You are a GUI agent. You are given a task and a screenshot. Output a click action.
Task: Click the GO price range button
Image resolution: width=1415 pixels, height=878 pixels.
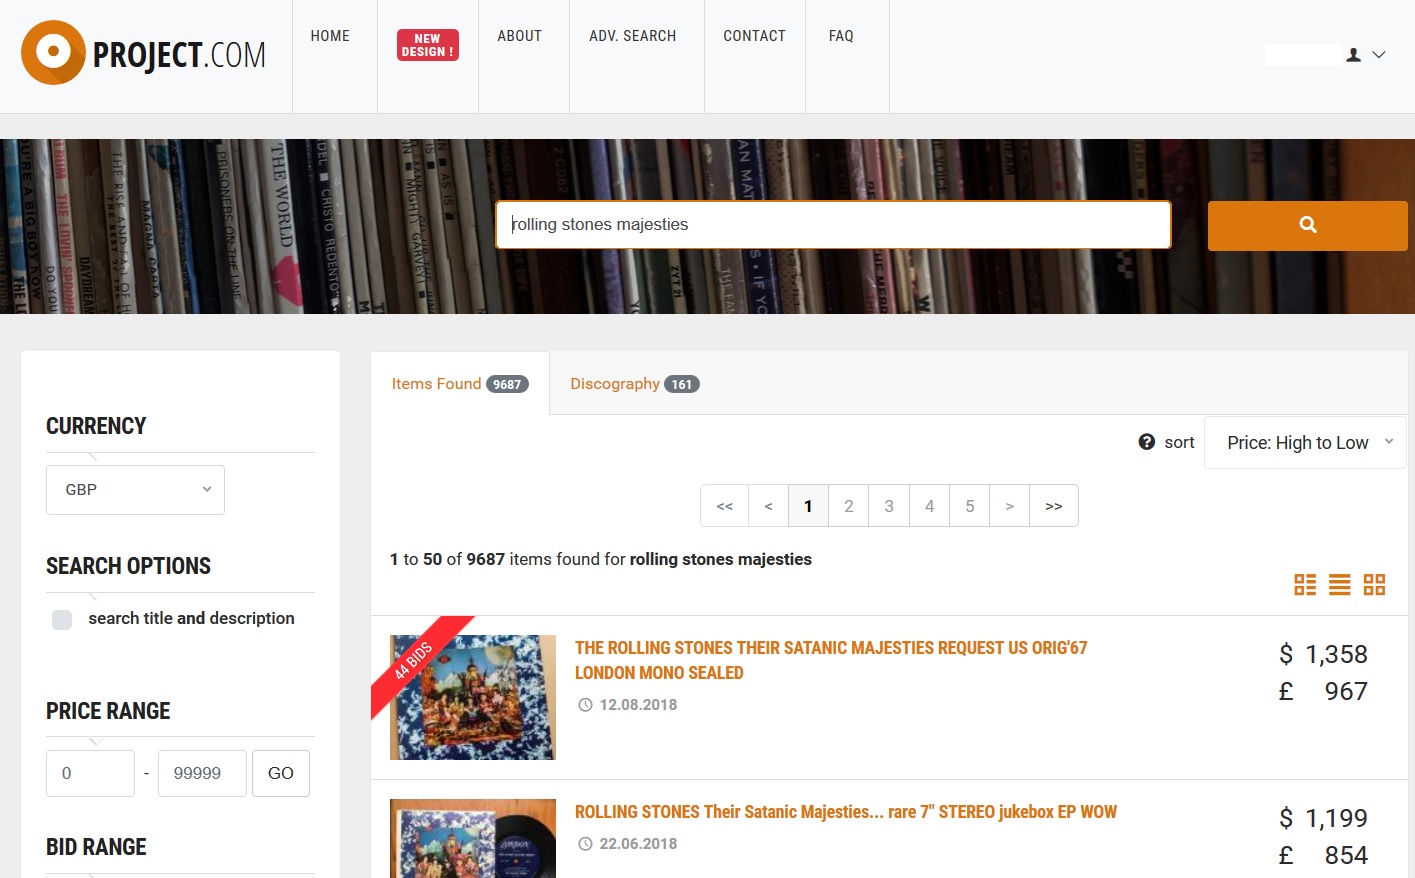click(x=281, y=773)
